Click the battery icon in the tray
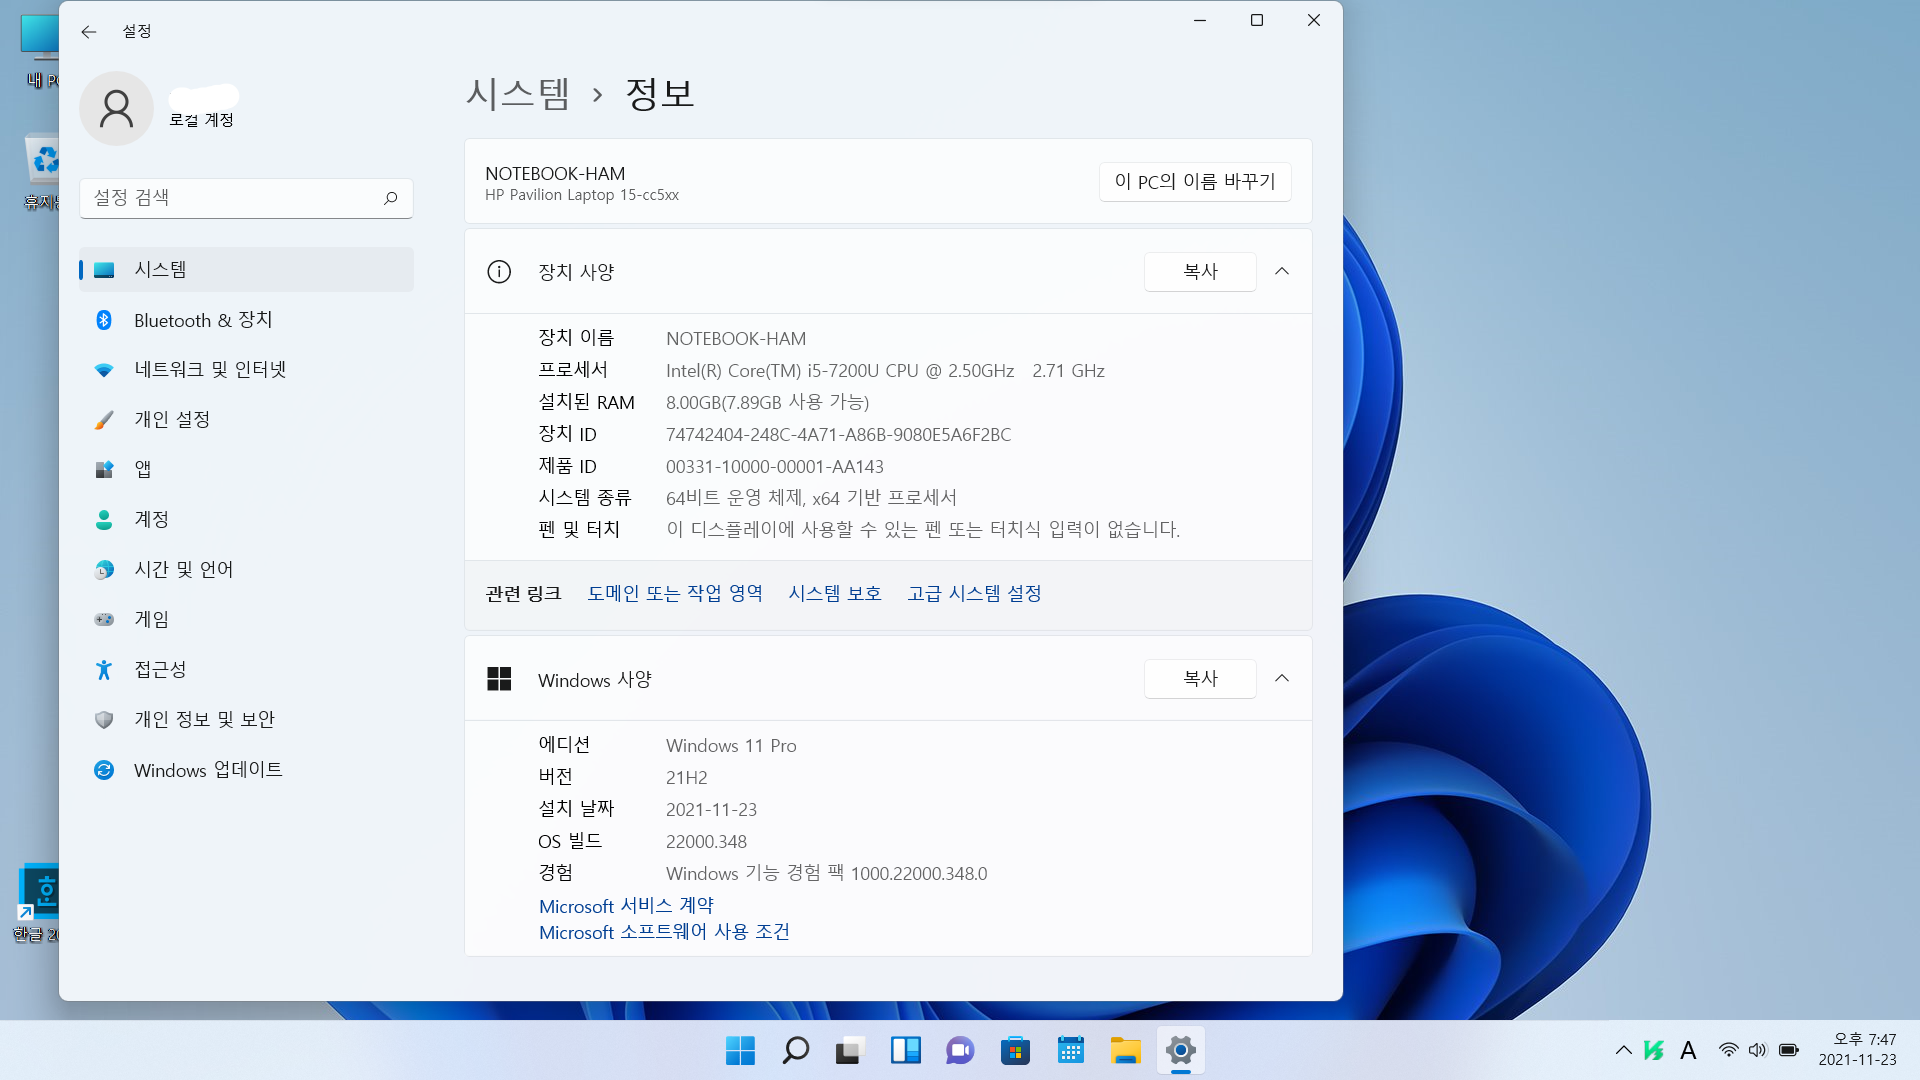The height and width of the screenshot is (1080, 1920). (1789, 1050)
